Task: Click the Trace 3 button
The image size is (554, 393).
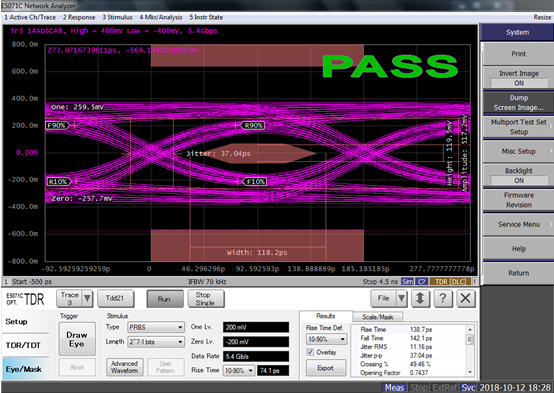Action: 69,299
